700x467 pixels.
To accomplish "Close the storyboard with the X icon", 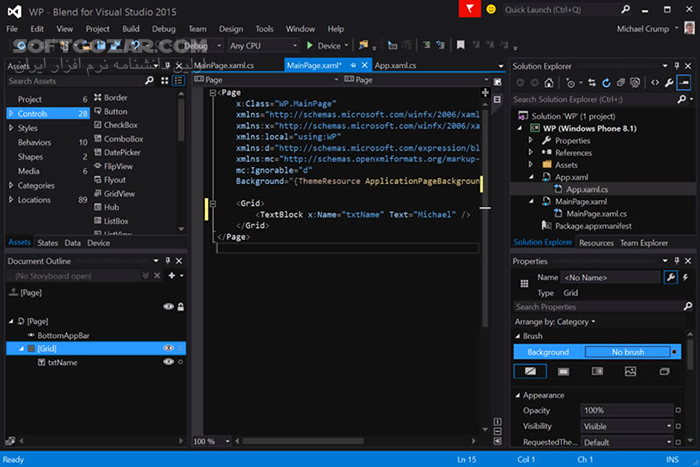I will [157, 276].
